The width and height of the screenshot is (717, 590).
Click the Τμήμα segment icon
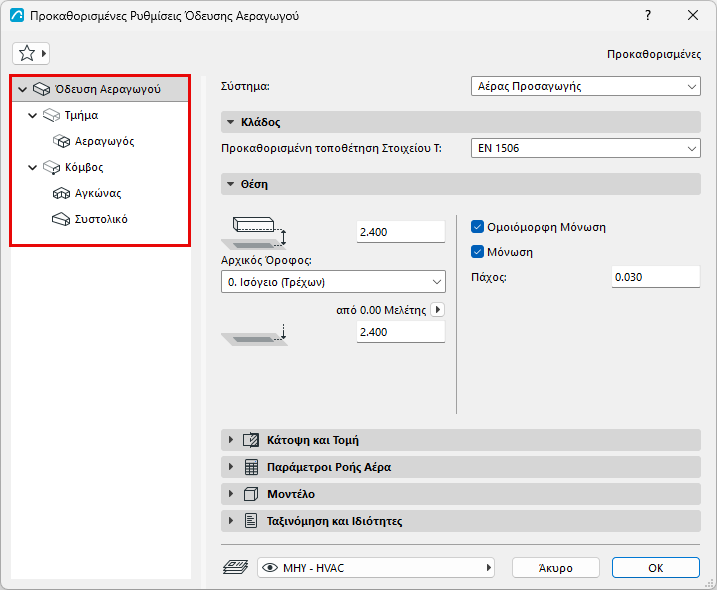point(51,115)
